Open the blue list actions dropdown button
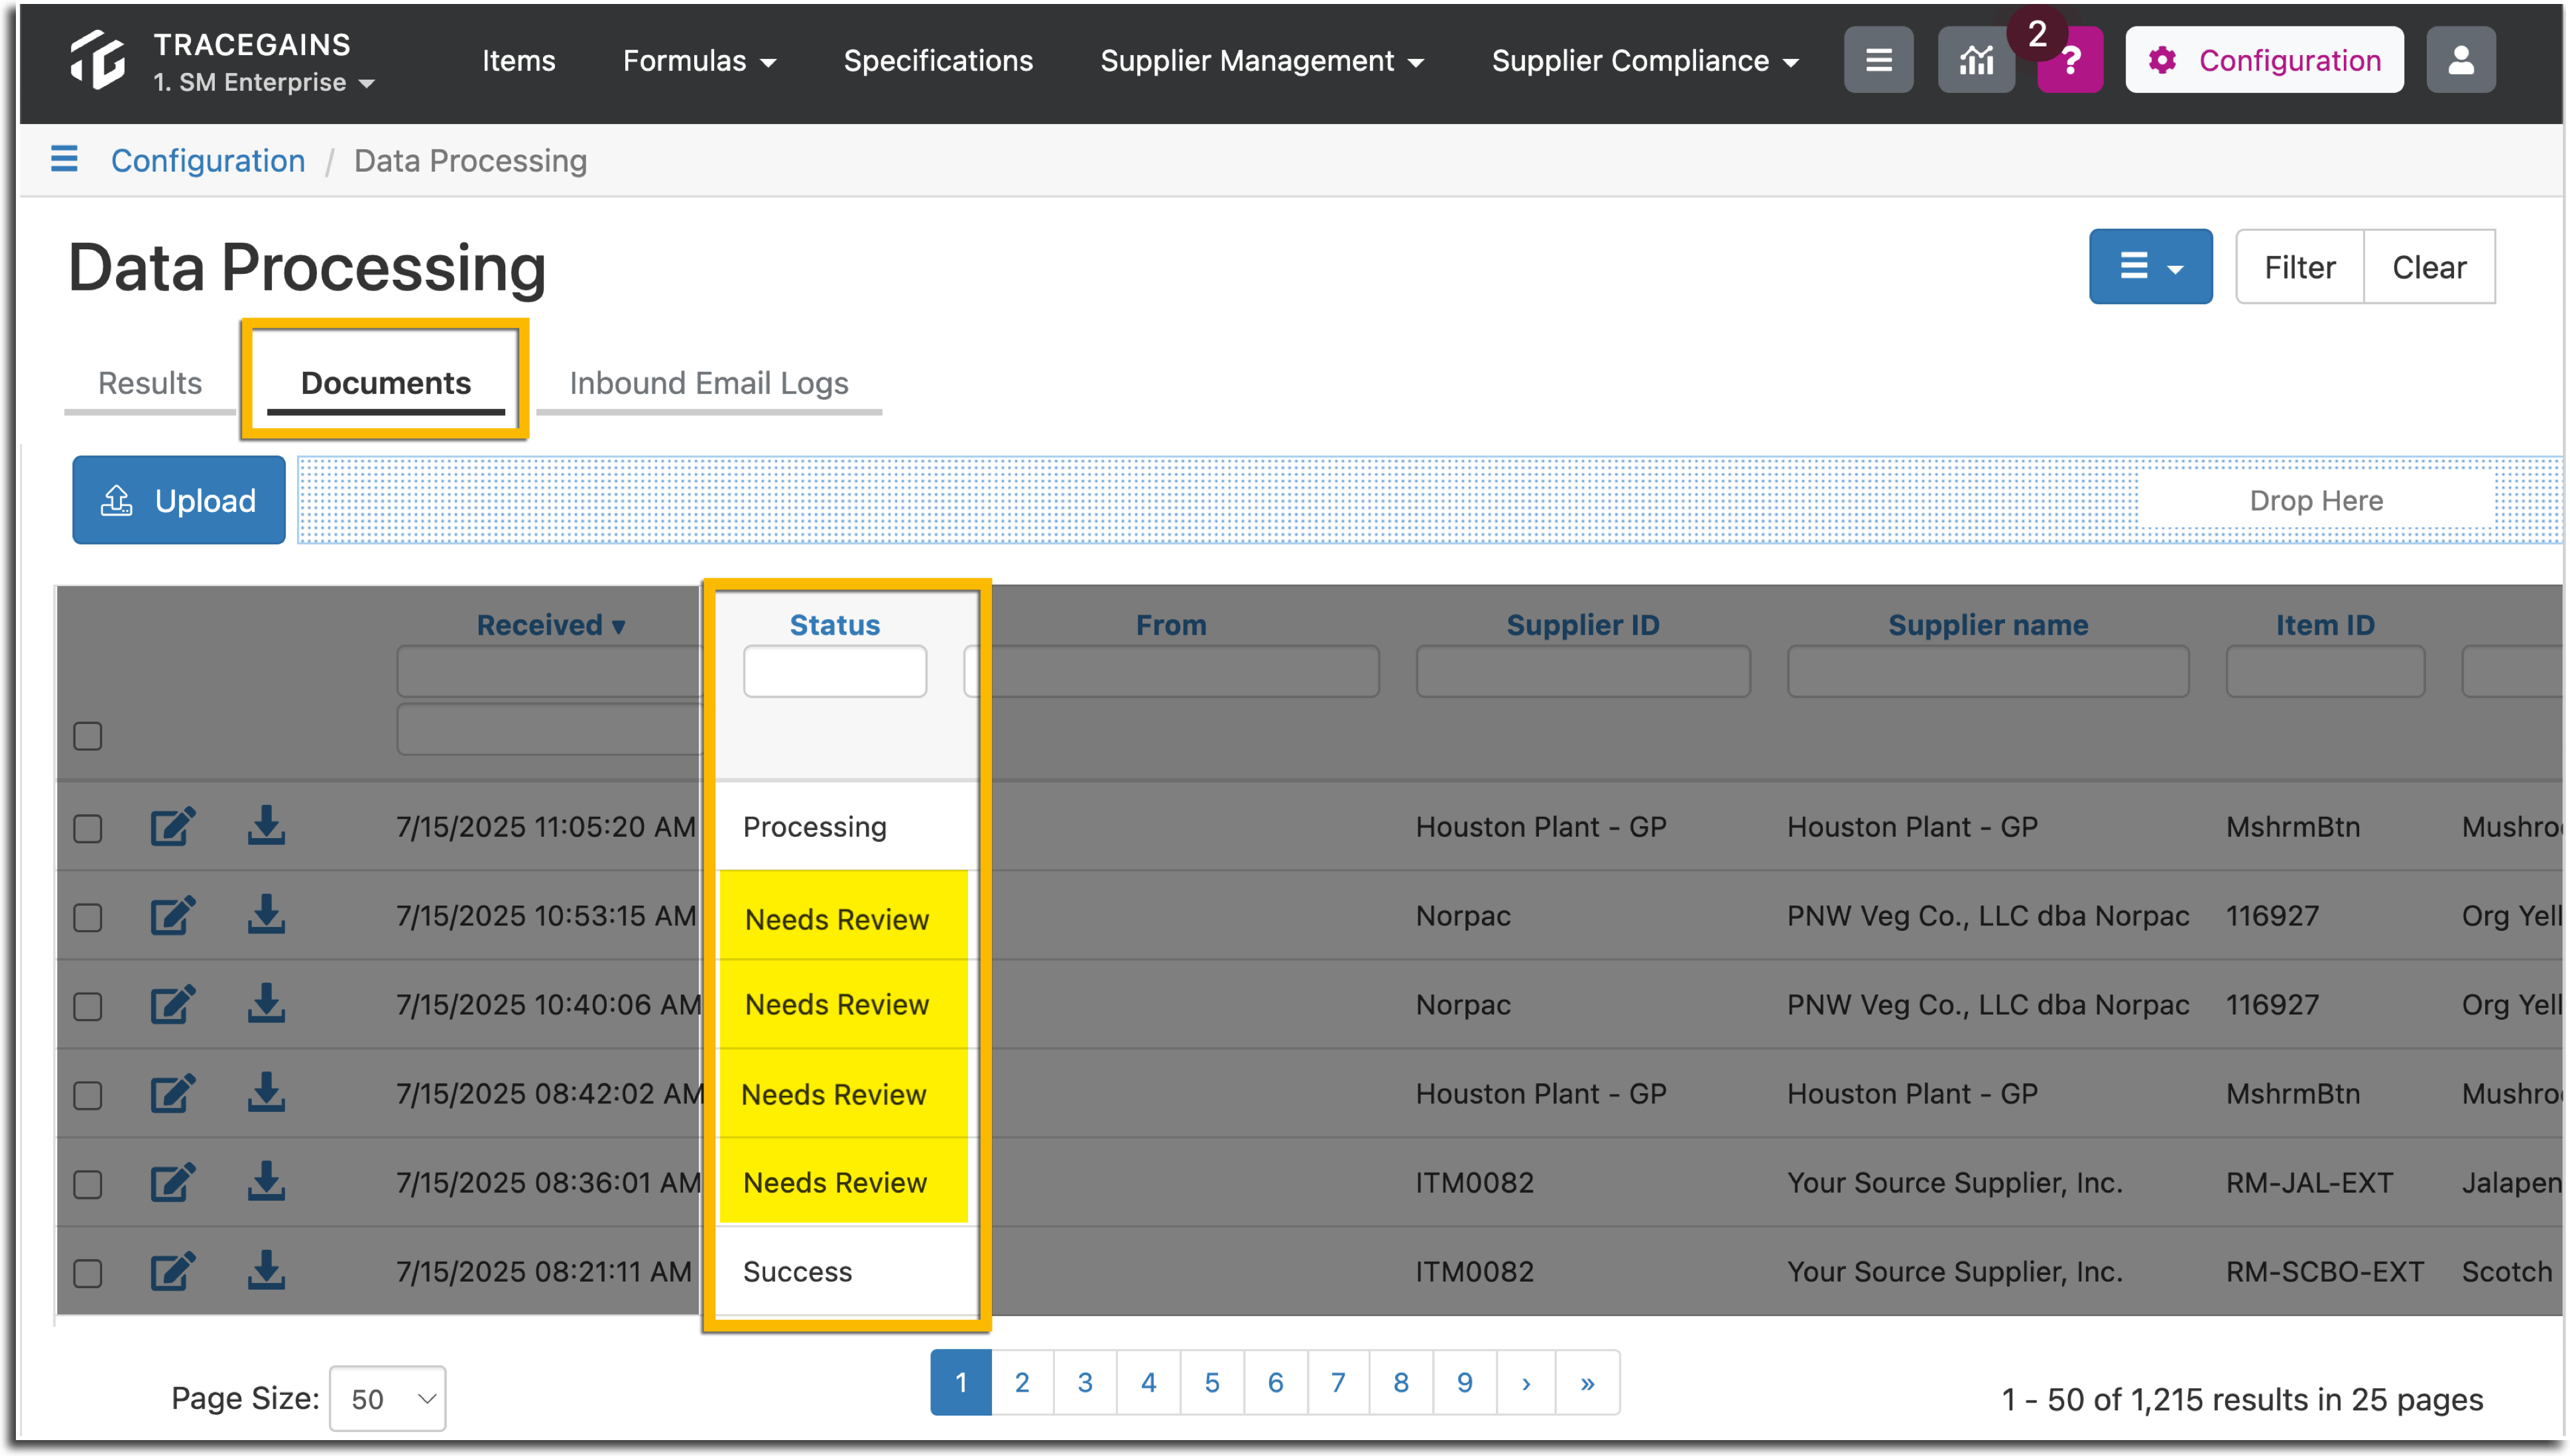2570x1456 pixels. coord(2150,267)
